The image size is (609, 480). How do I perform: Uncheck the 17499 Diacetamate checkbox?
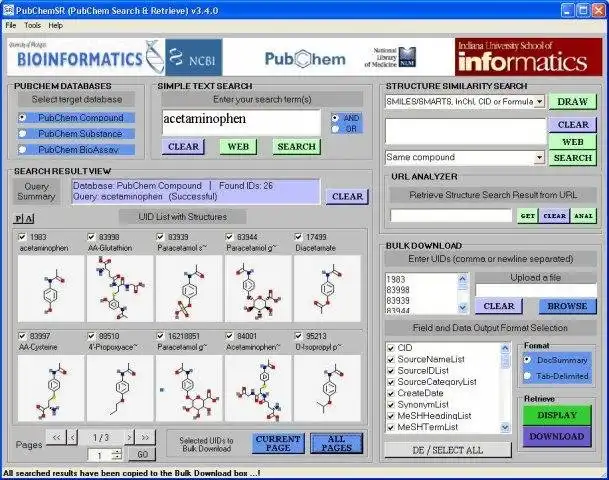(x=298, y=237)
